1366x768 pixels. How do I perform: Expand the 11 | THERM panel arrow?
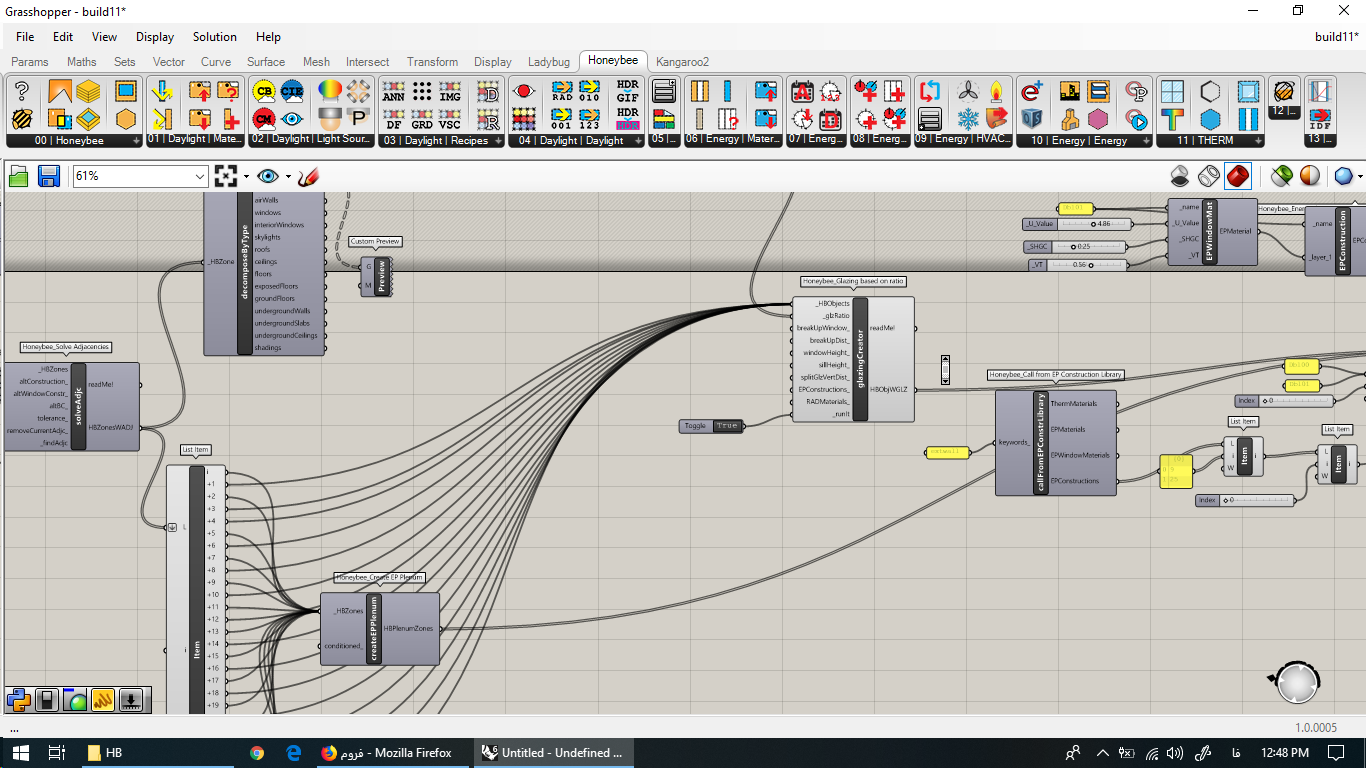1257,141
